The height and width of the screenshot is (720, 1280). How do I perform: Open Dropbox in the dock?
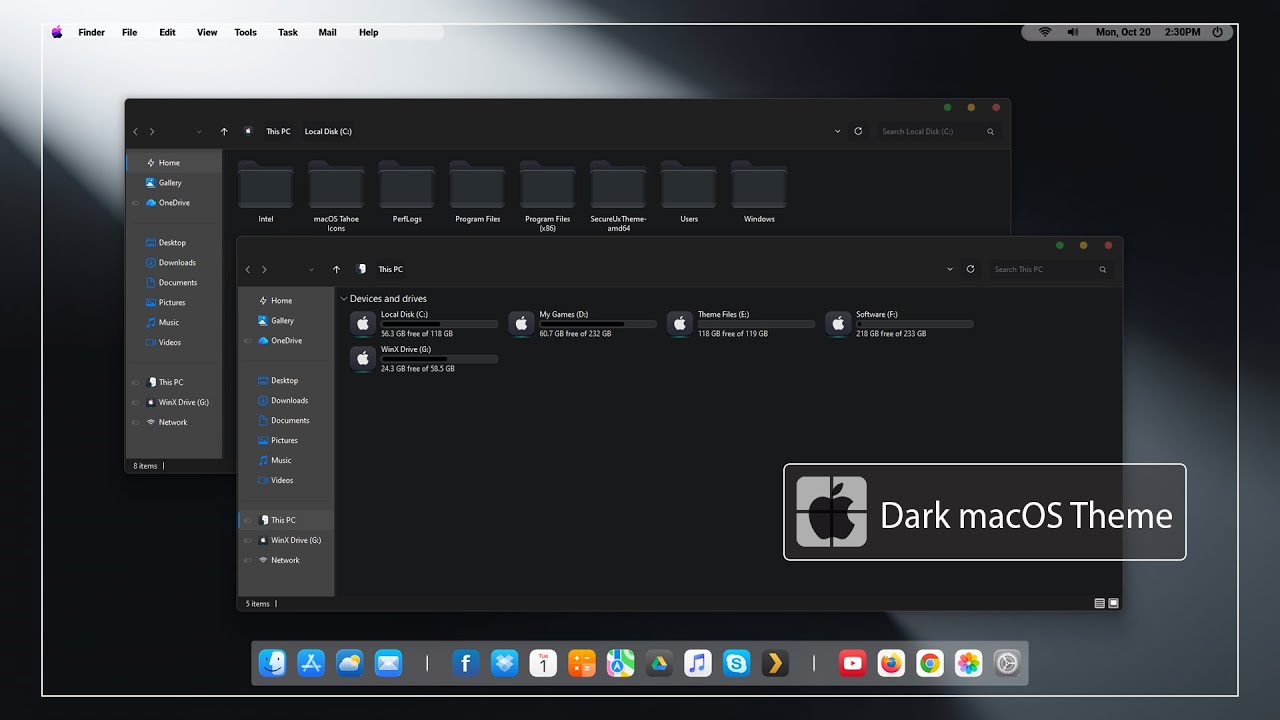pyautogui.click(x=504, y=663)
